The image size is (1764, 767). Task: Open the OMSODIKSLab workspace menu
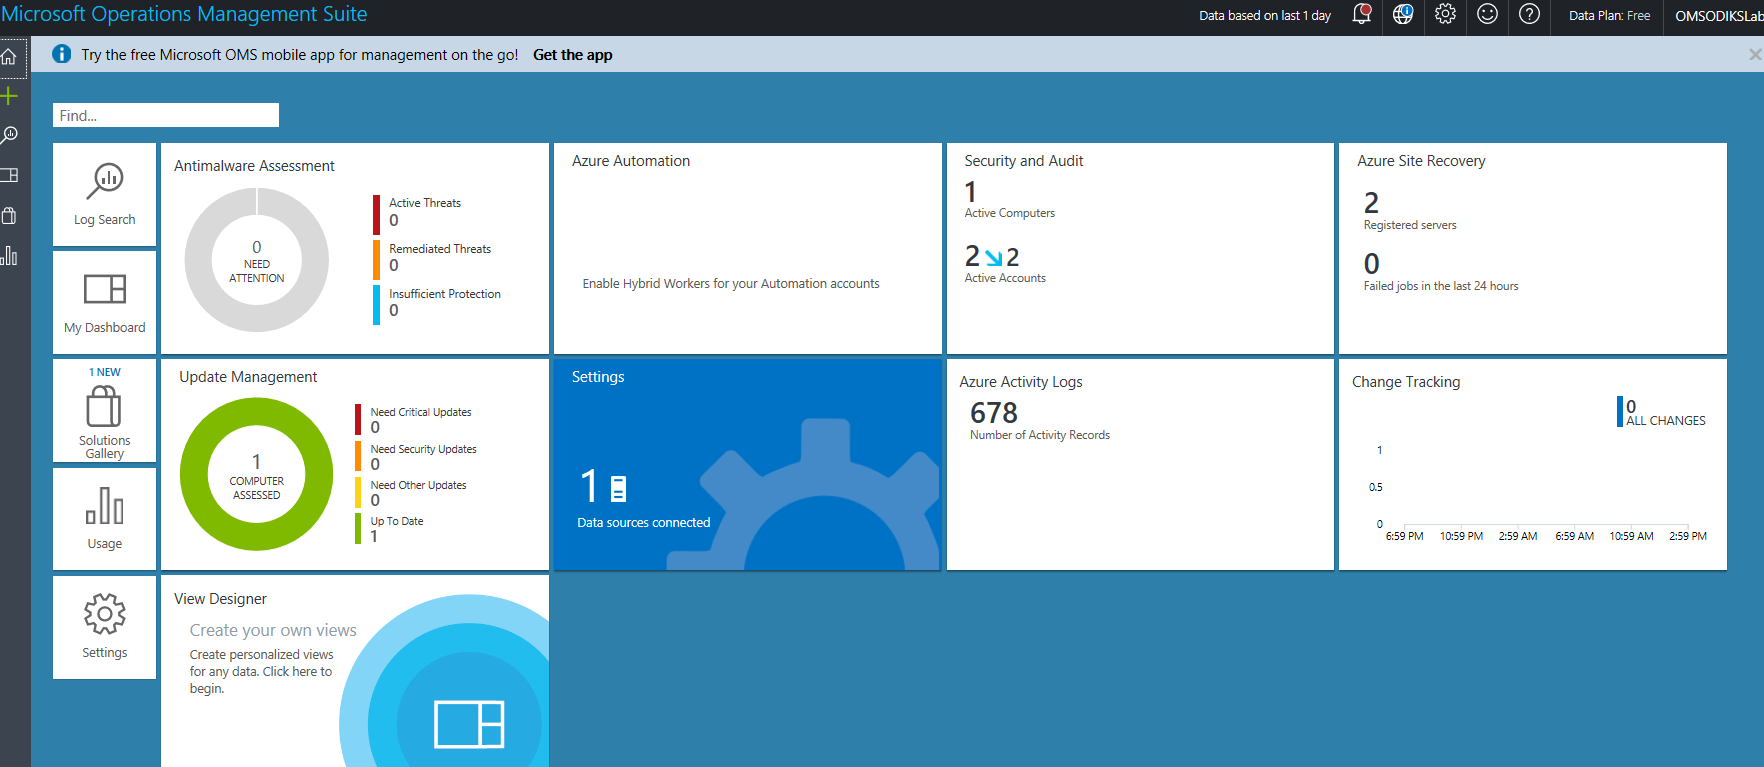(1719, 16)
